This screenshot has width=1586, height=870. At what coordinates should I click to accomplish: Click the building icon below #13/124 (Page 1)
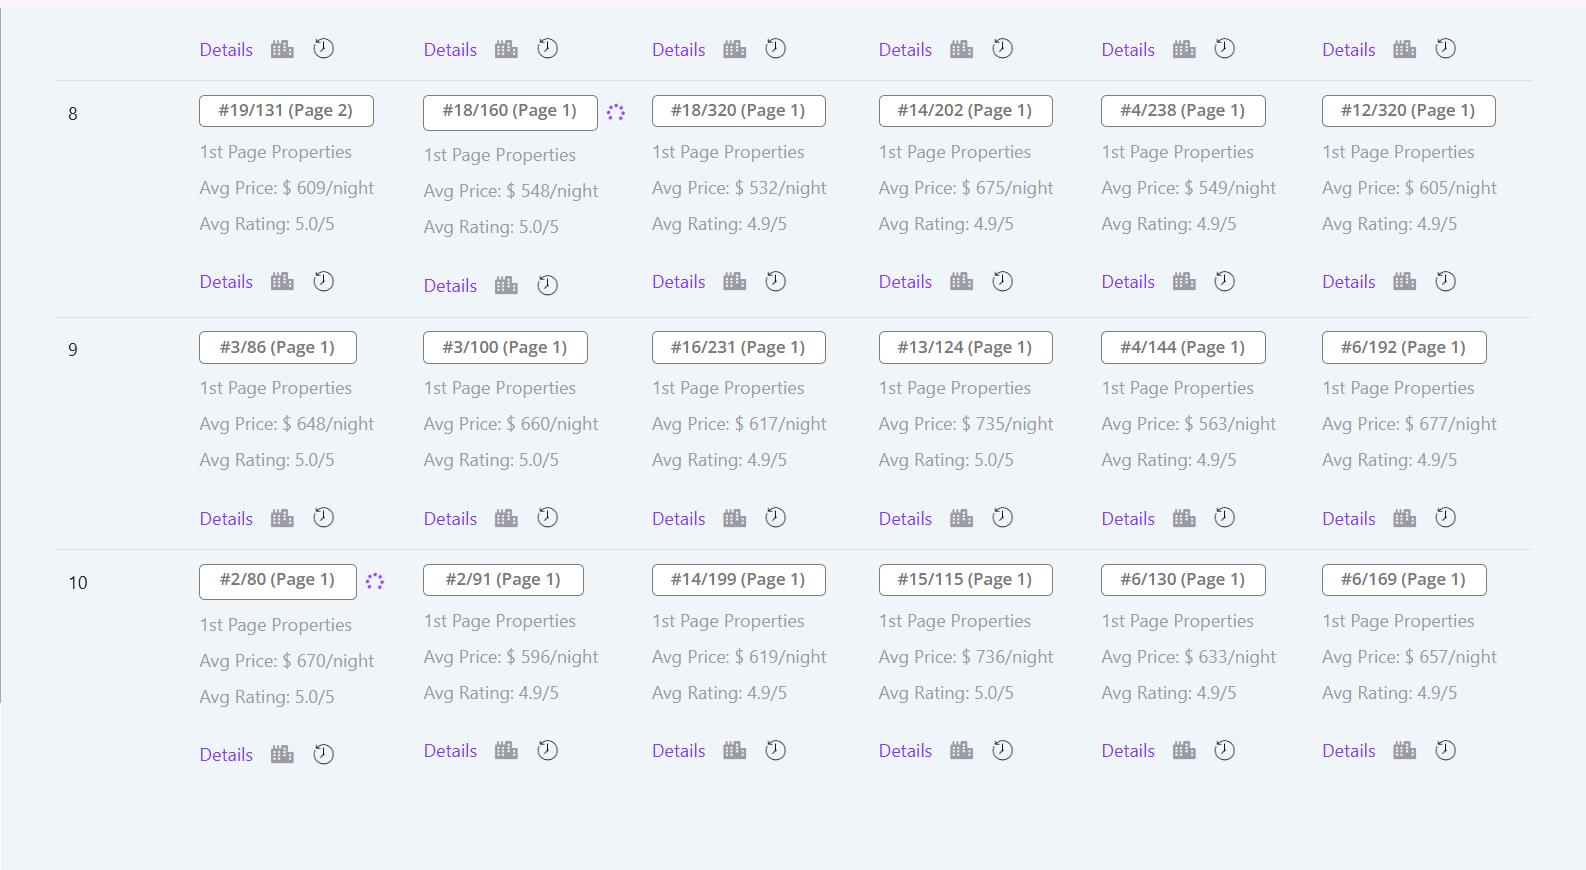point(961,518)
